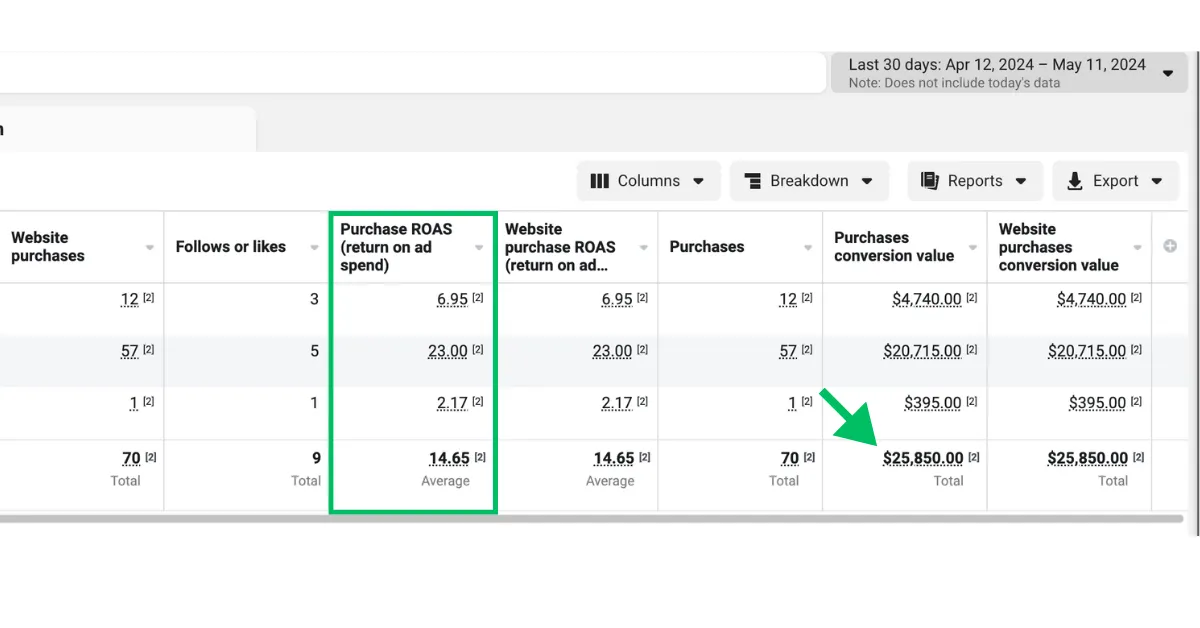The height and width of the screenshot is (628, 1200).
Task: Add a column with the plus icon
Action: point(1170,247)
